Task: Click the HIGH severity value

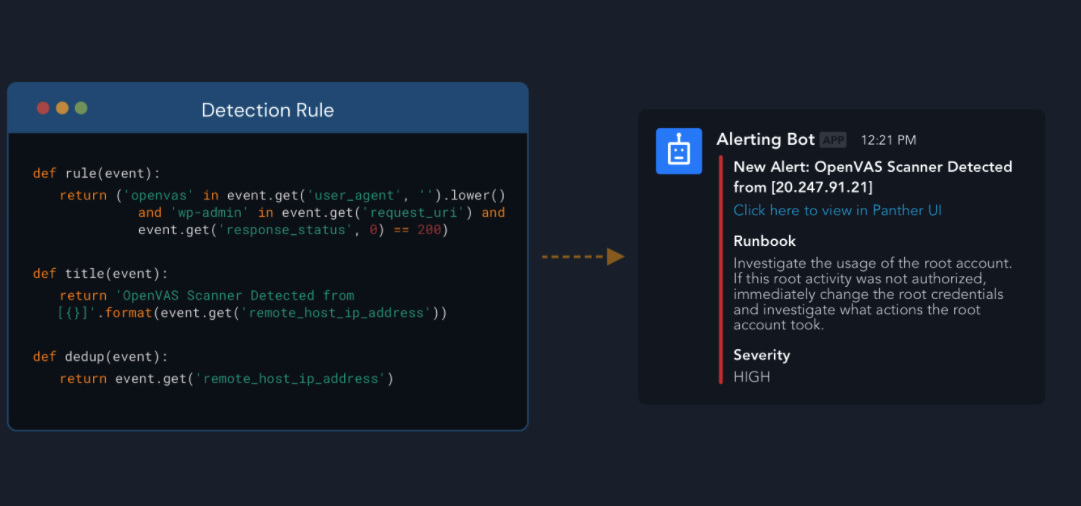Action: pos(752,377)
